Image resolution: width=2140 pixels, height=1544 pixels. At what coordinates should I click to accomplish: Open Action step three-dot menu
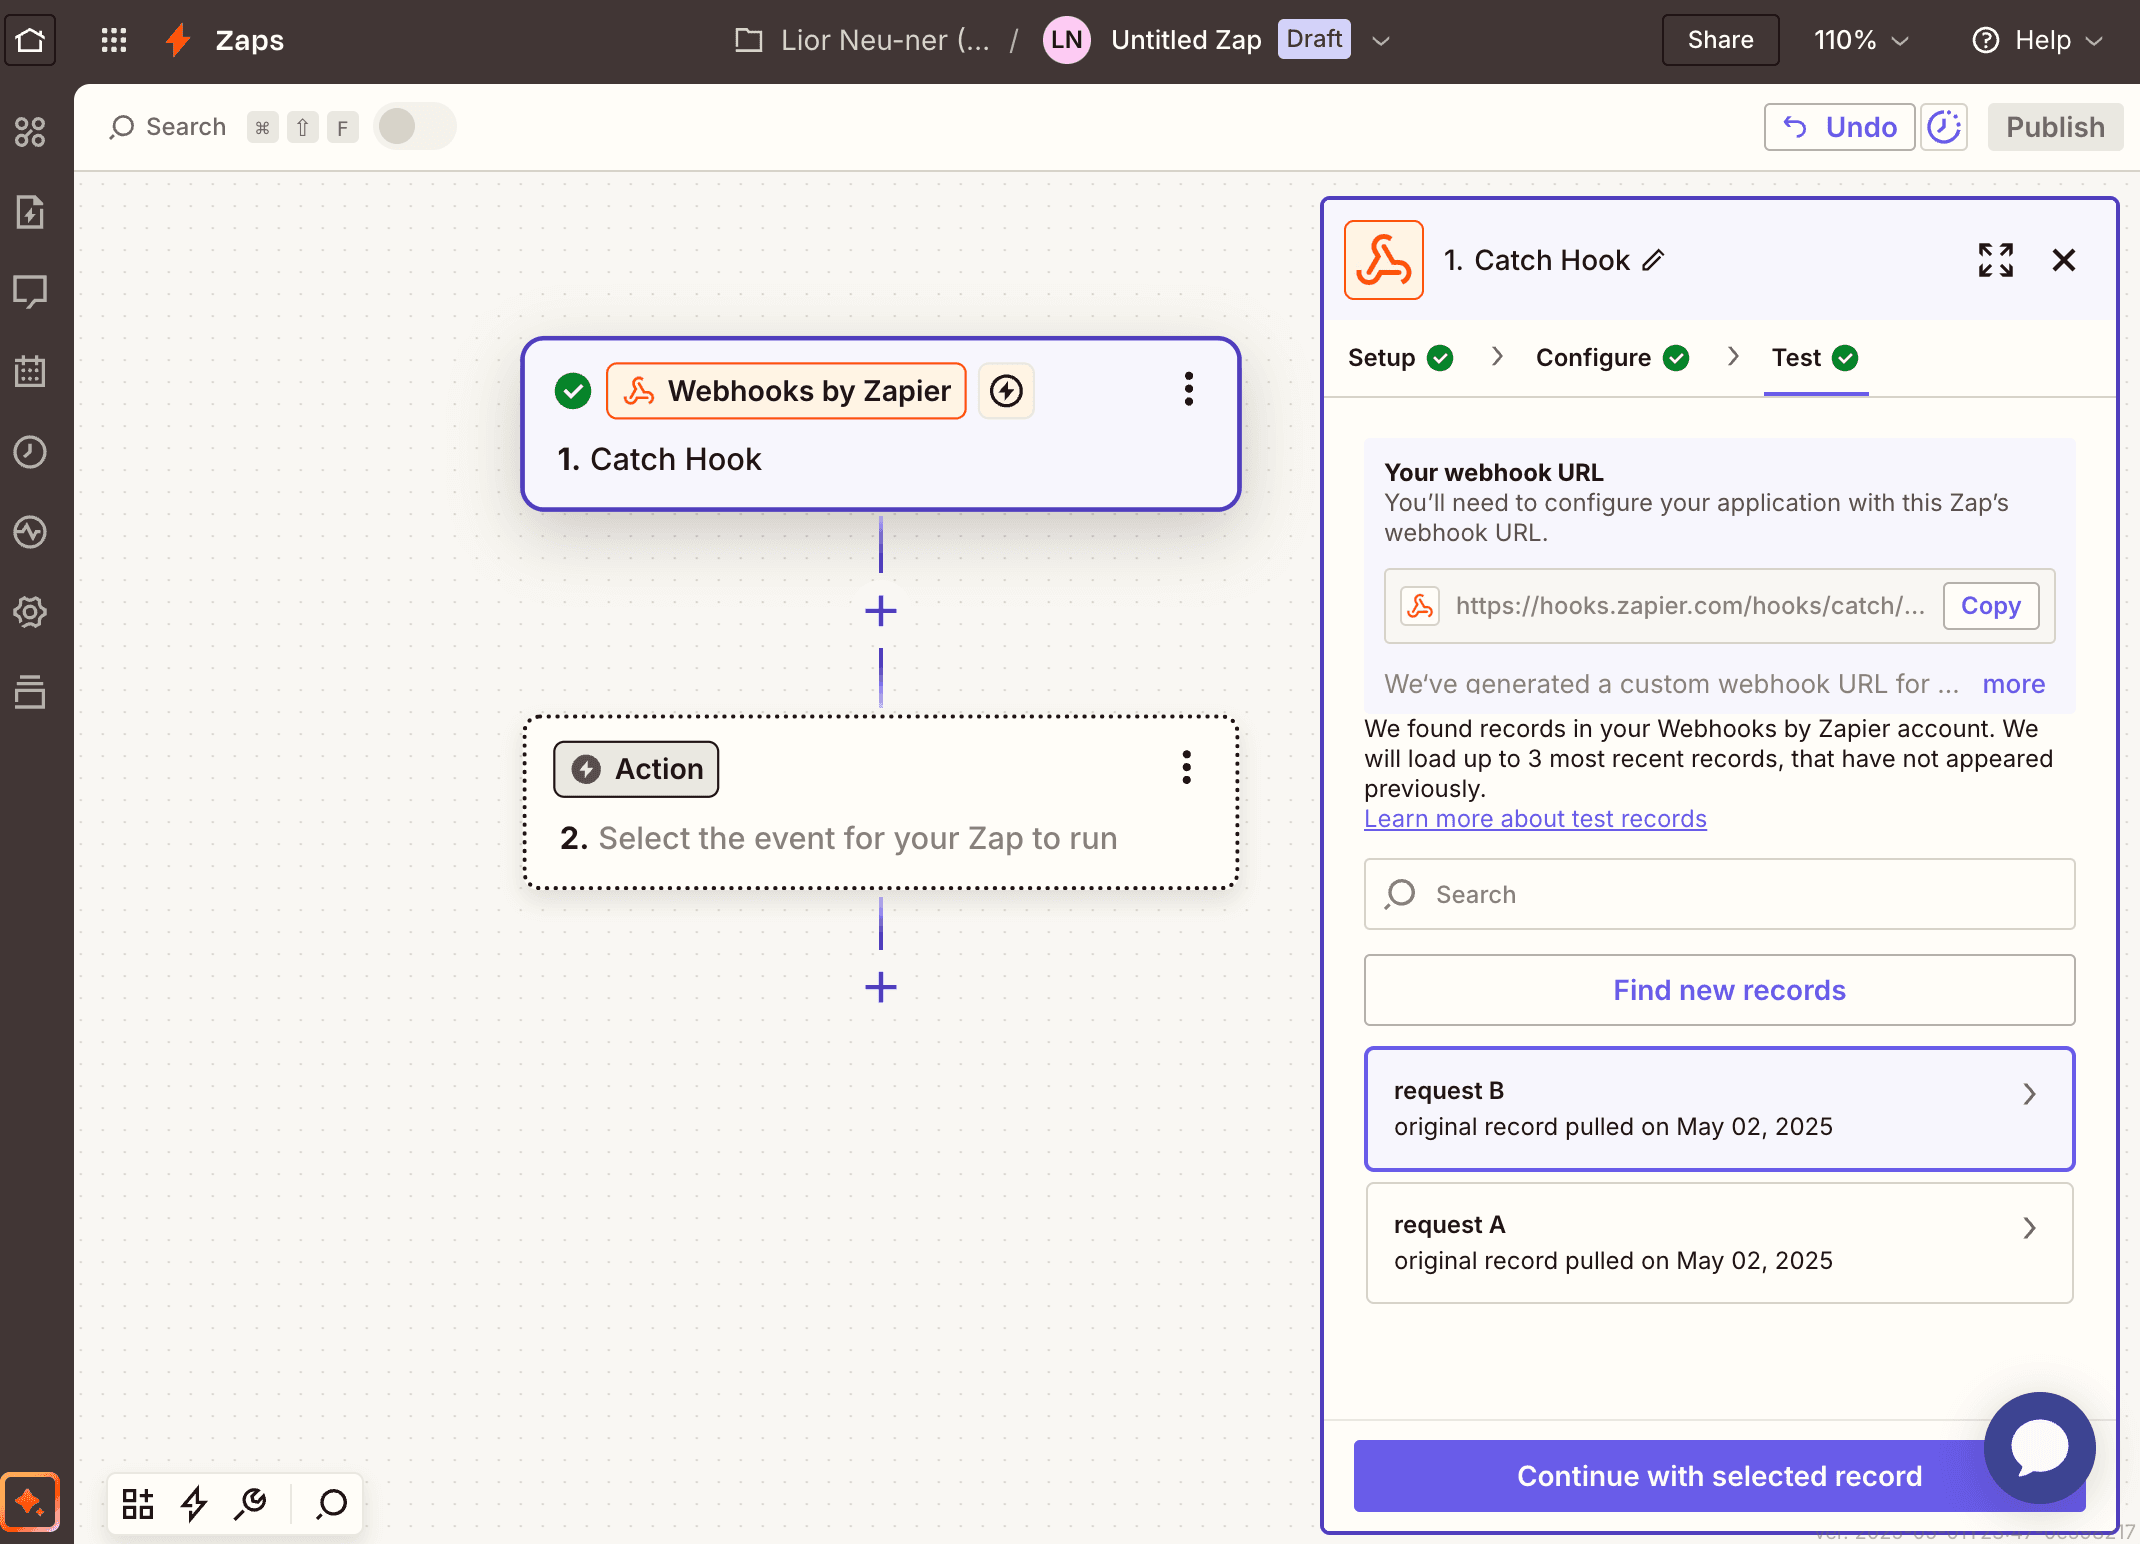pyautogui.click(x=1187, y=767)
